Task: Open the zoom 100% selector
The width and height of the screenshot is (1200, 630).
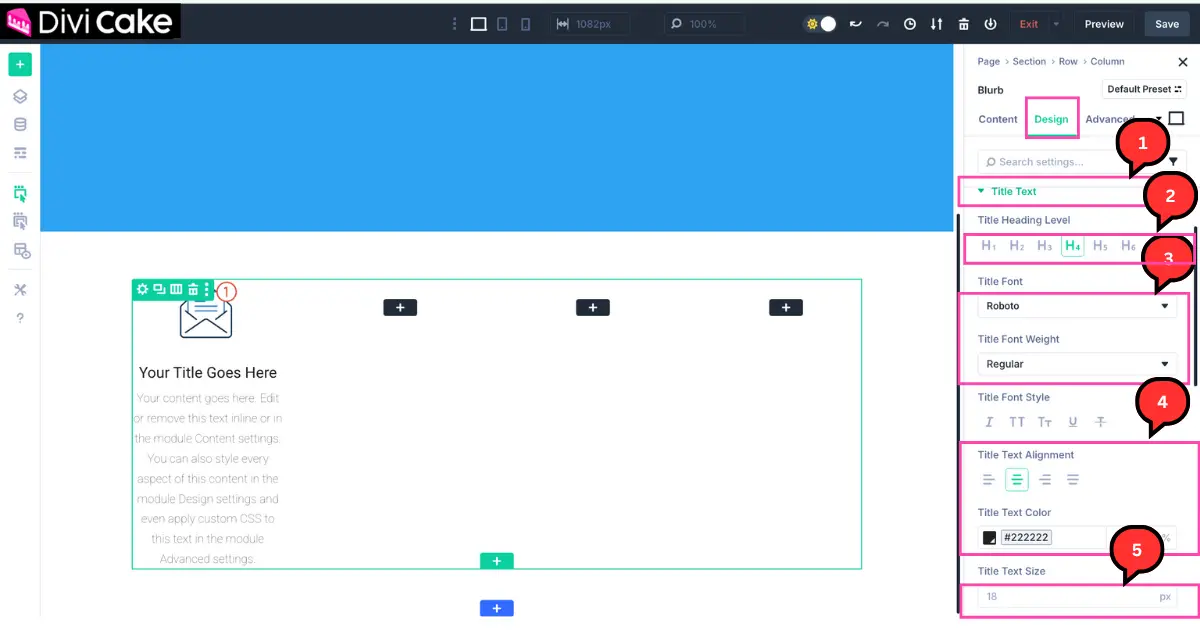Action: [x=706, y=24]
